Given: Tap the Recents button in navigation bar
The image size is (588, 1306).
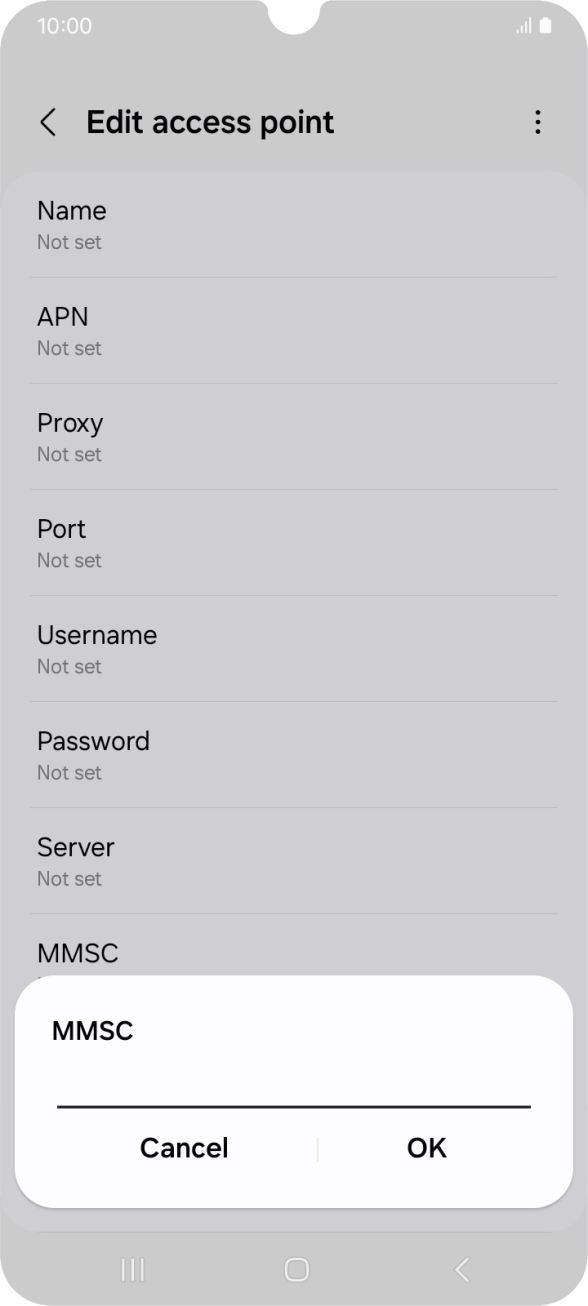Looking at the screenshot, I should click(131, 1269).
